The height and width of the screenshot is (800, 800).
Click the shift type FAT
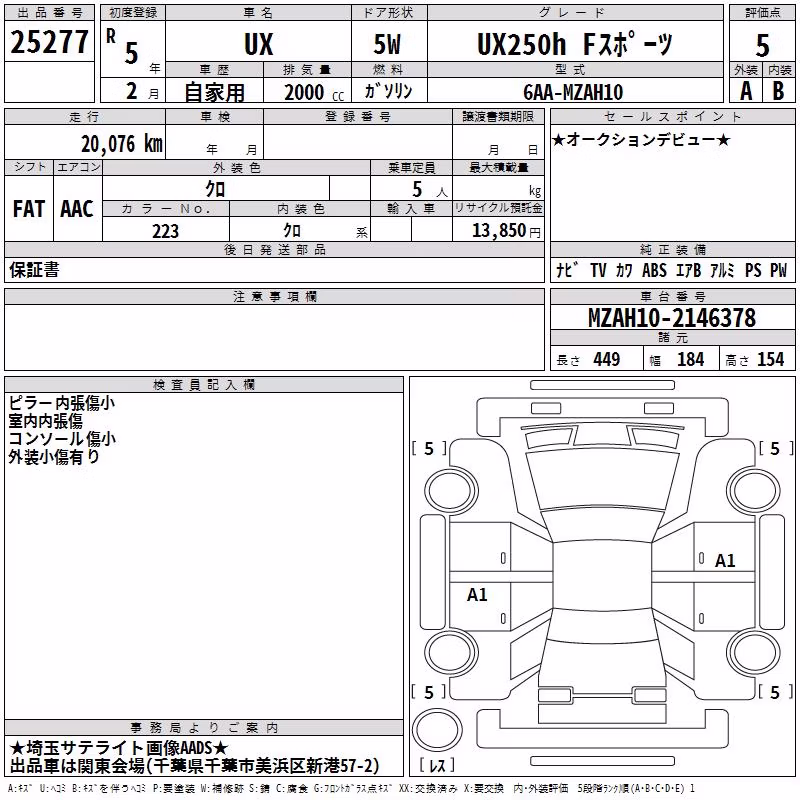[x=29, y=209]
